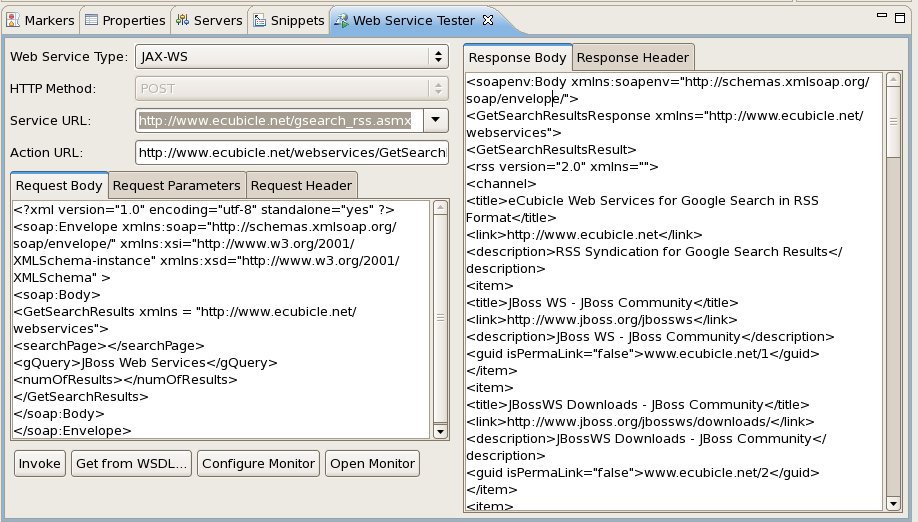The height and width of the screenshot is (522, 918).
Task: Expand the Service URL history dropdown
Action: (x=436, y=120)
